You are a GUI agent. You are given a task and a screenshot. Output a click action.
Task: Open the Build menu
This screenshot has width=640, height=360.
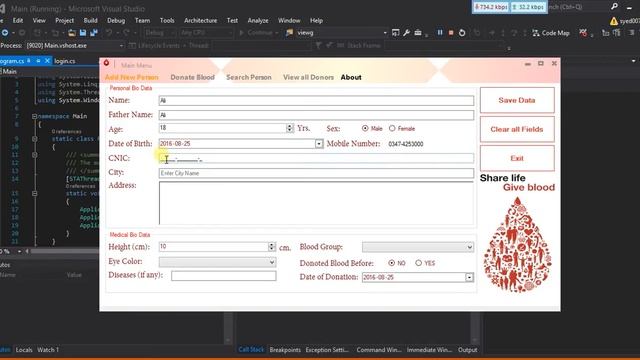(x=90, y=20)
